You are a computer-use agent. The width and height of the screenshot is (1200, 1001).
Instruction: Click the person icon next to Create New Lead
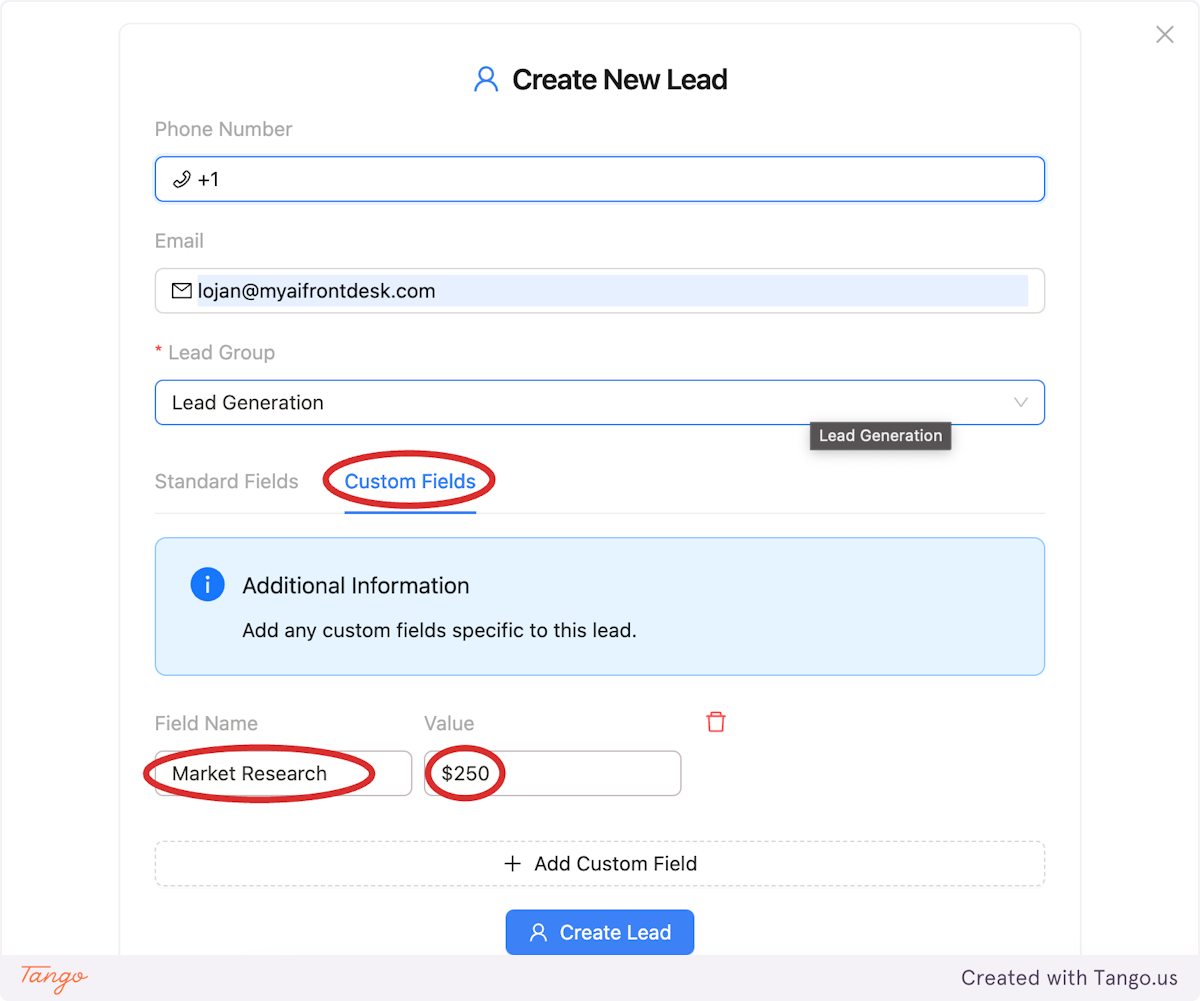486,78
